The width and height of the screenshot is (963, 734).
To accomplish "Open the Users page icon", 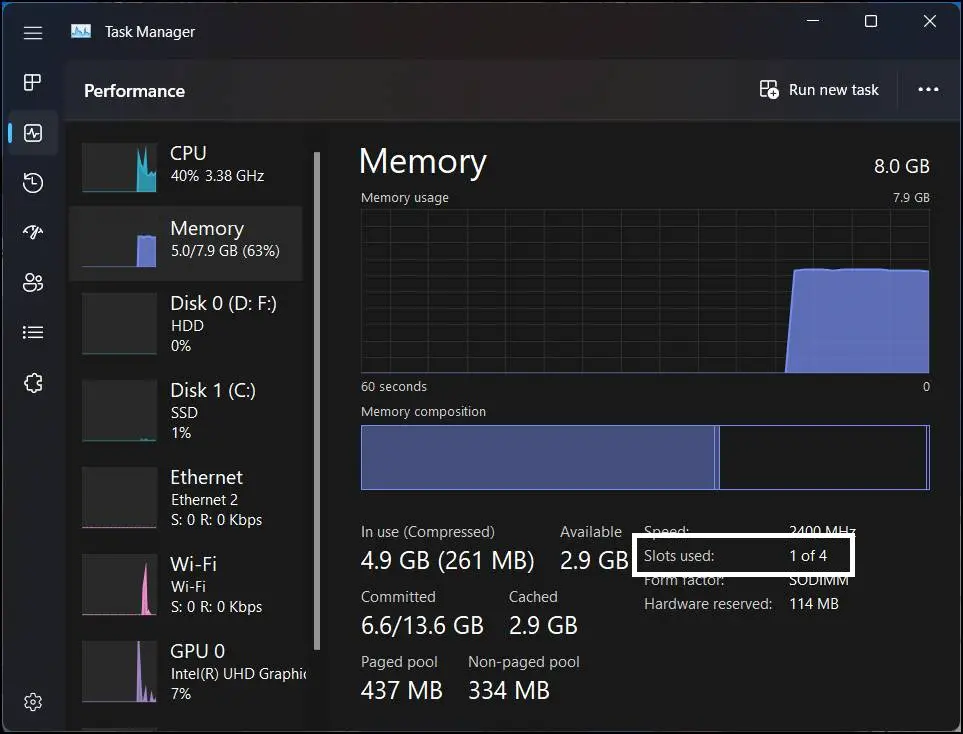I will tap(33, 283).
